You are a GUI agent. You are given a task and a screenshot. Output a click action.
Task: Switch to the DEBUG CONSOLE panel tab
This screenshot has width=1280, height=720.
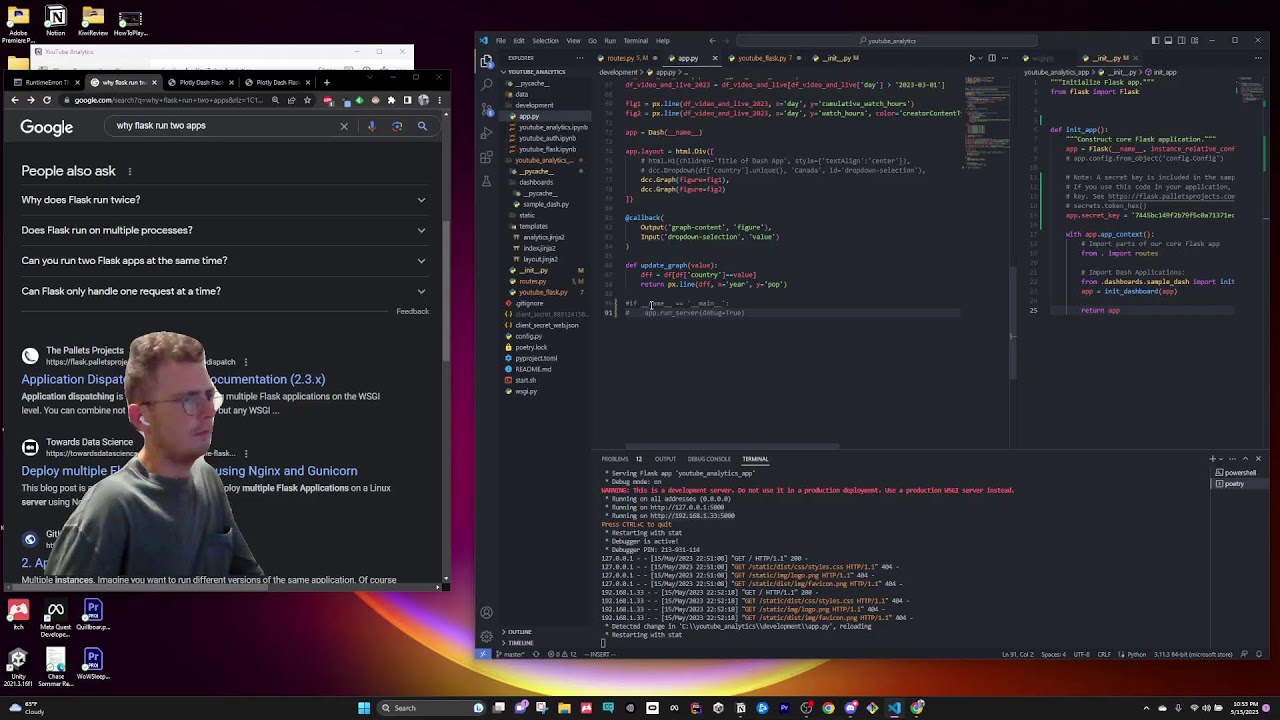[x=709, y=459]
